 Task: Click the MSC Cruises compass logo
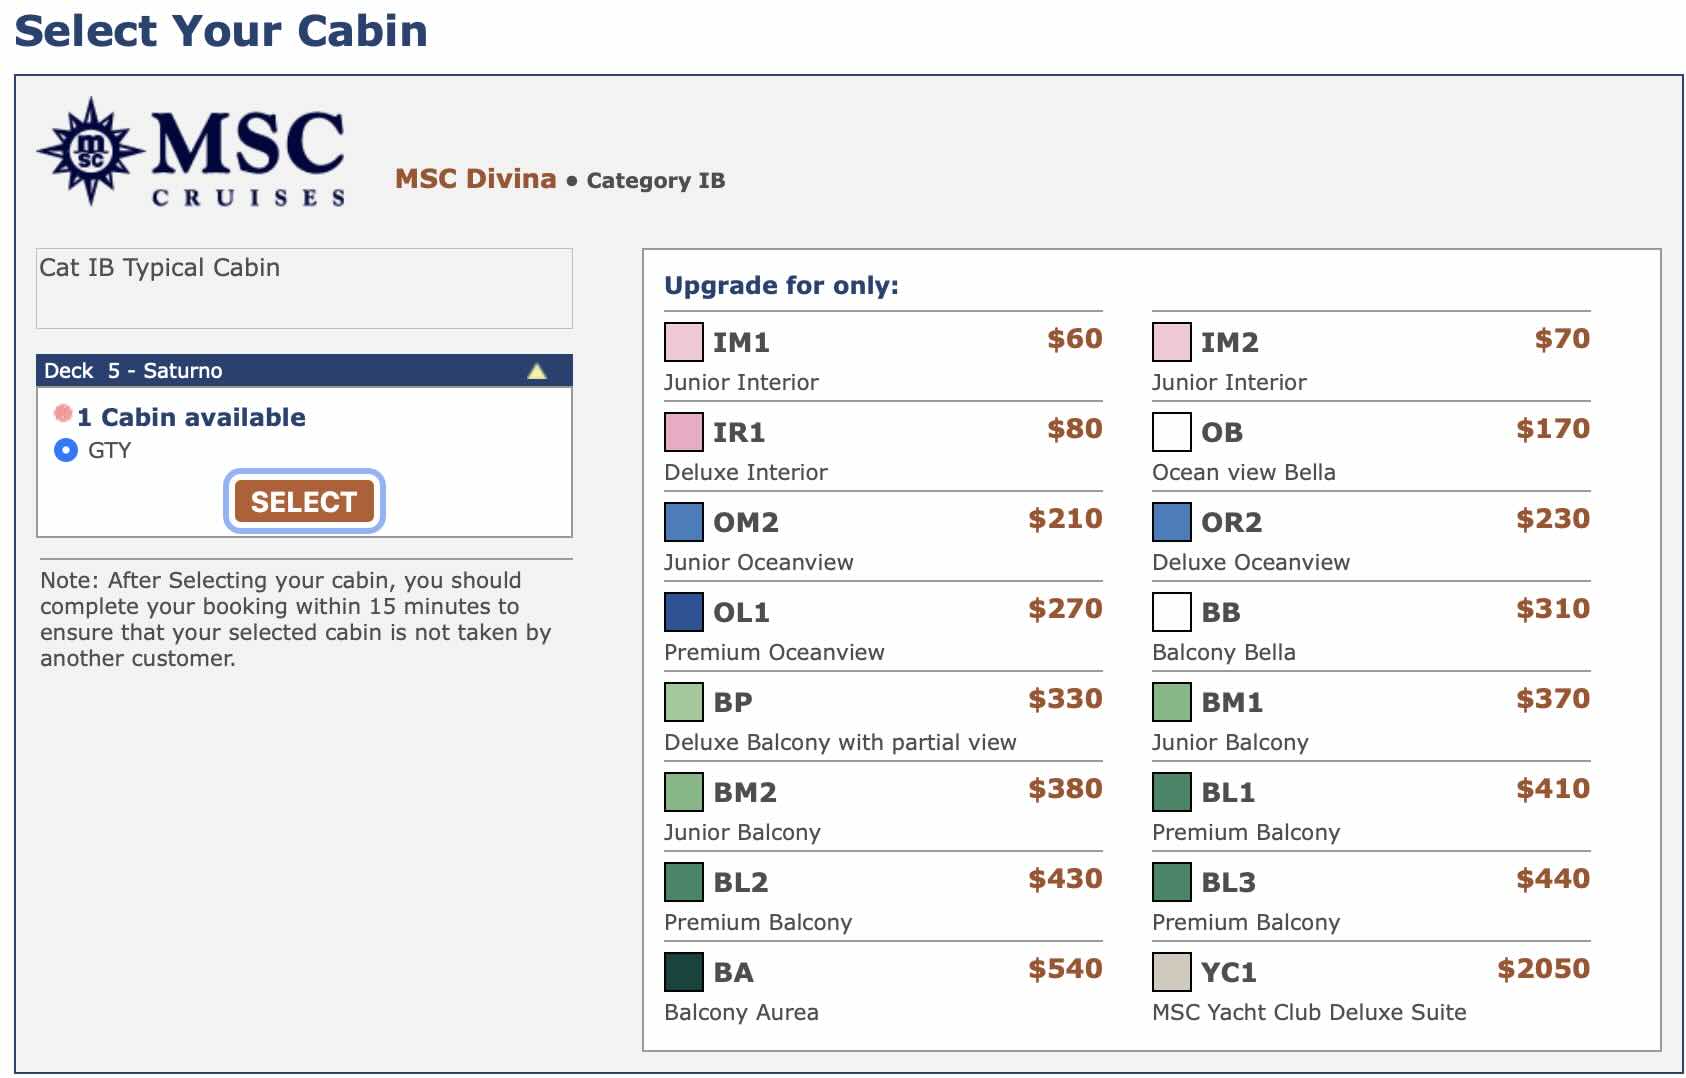click(x=90, y=152)
